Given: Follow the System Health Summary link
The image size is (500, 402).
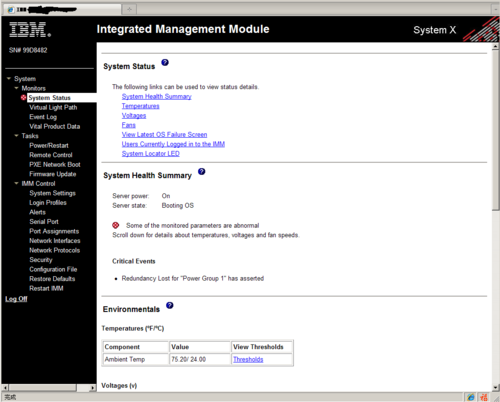Looking at the screenshot, I should click(x=157, y=96).
